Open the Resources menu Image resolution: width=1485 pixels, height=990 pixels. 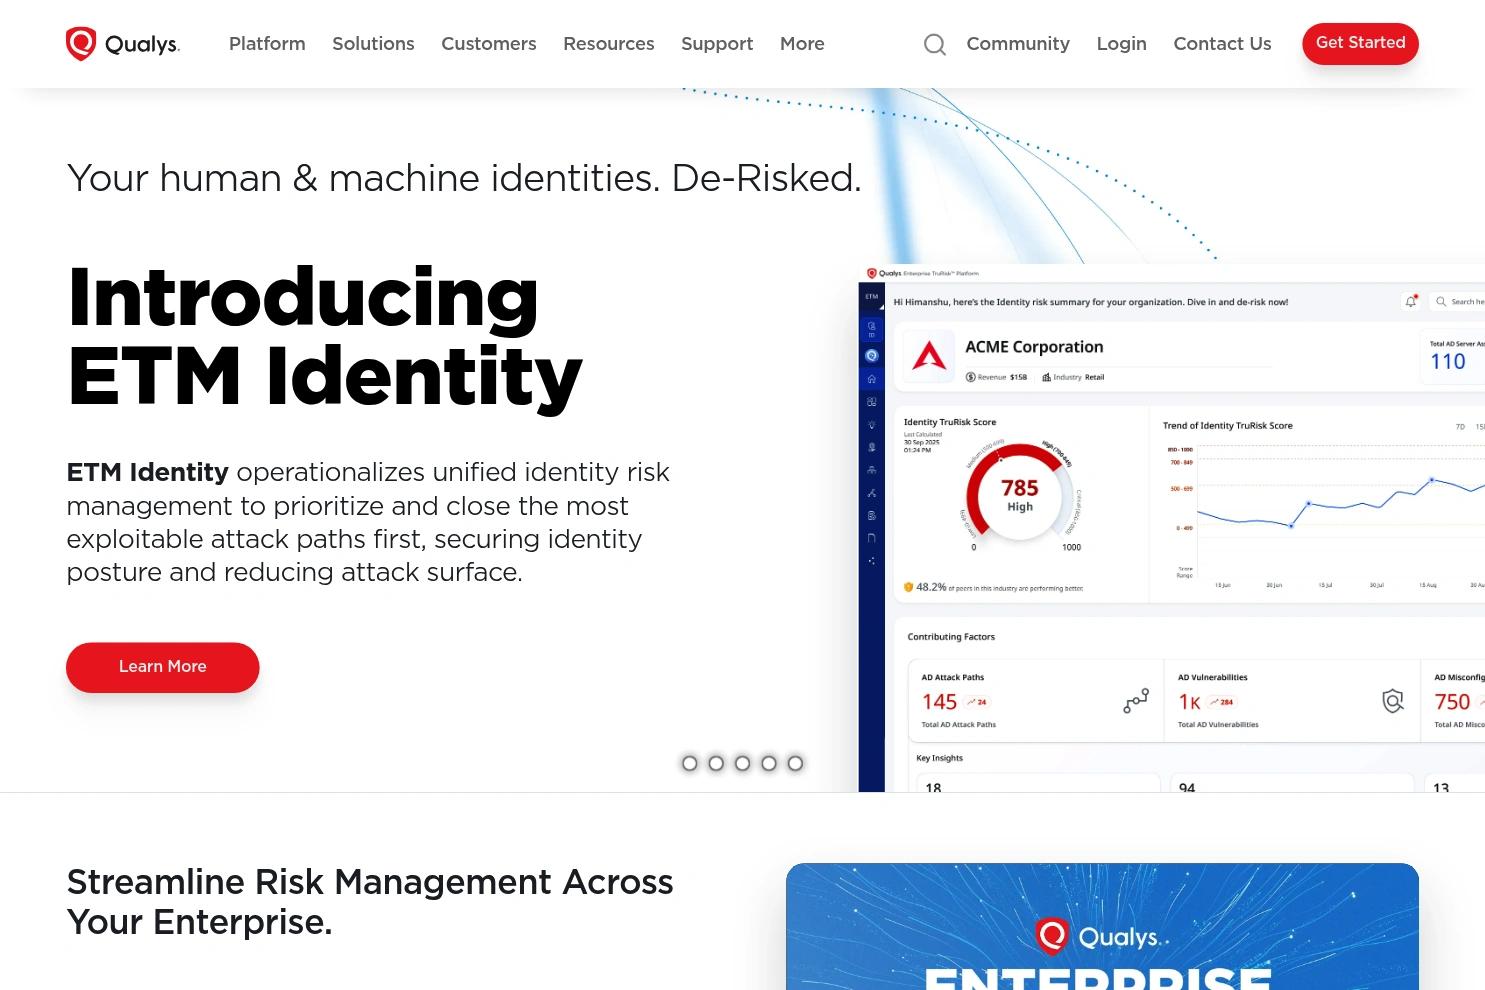click(609, 44)
